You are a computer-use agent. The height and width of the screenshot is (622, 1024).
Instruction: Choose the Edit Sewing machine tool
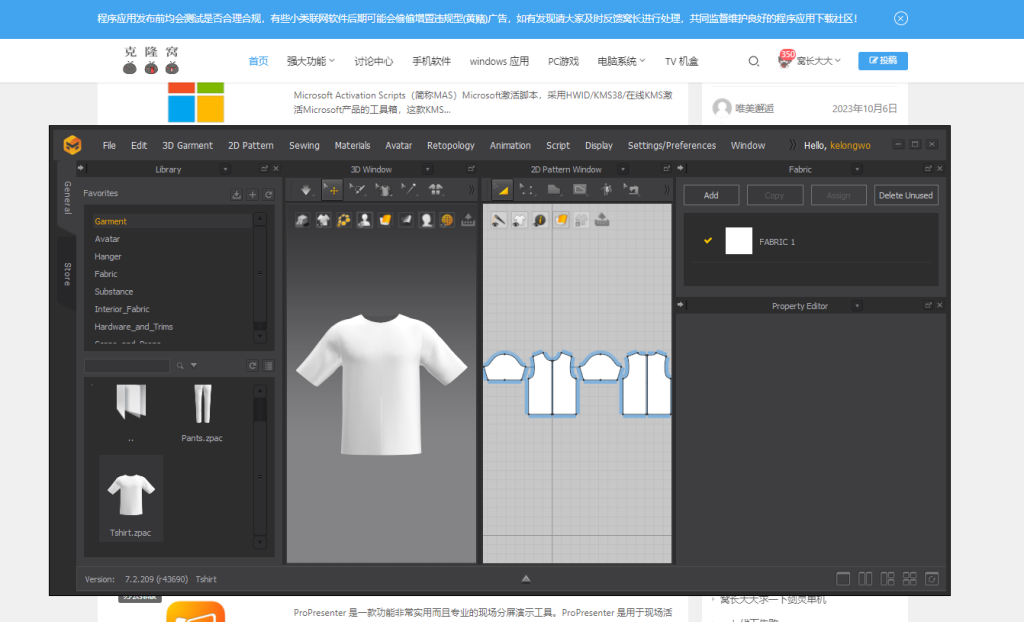click(x=631, y=190)
